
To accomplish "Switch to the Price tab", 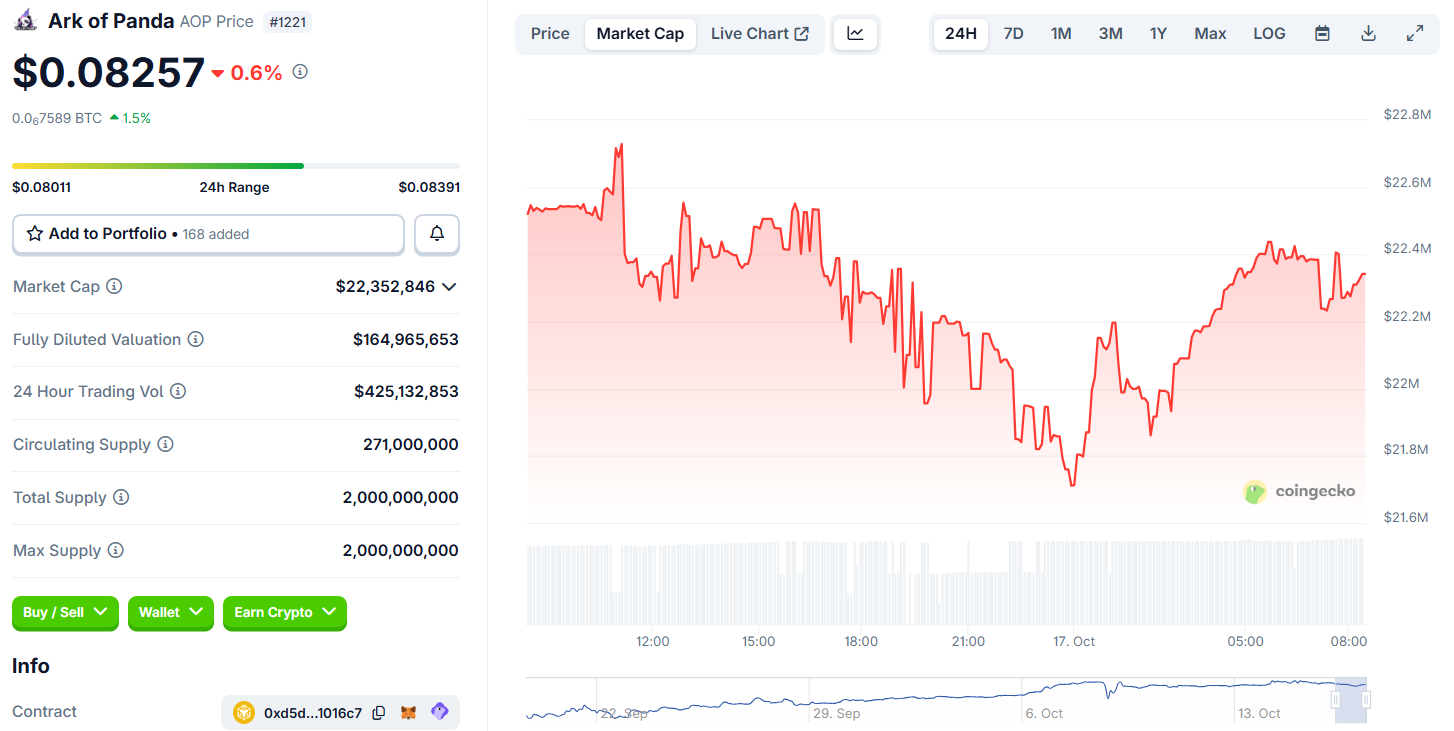I will point(550,33).
